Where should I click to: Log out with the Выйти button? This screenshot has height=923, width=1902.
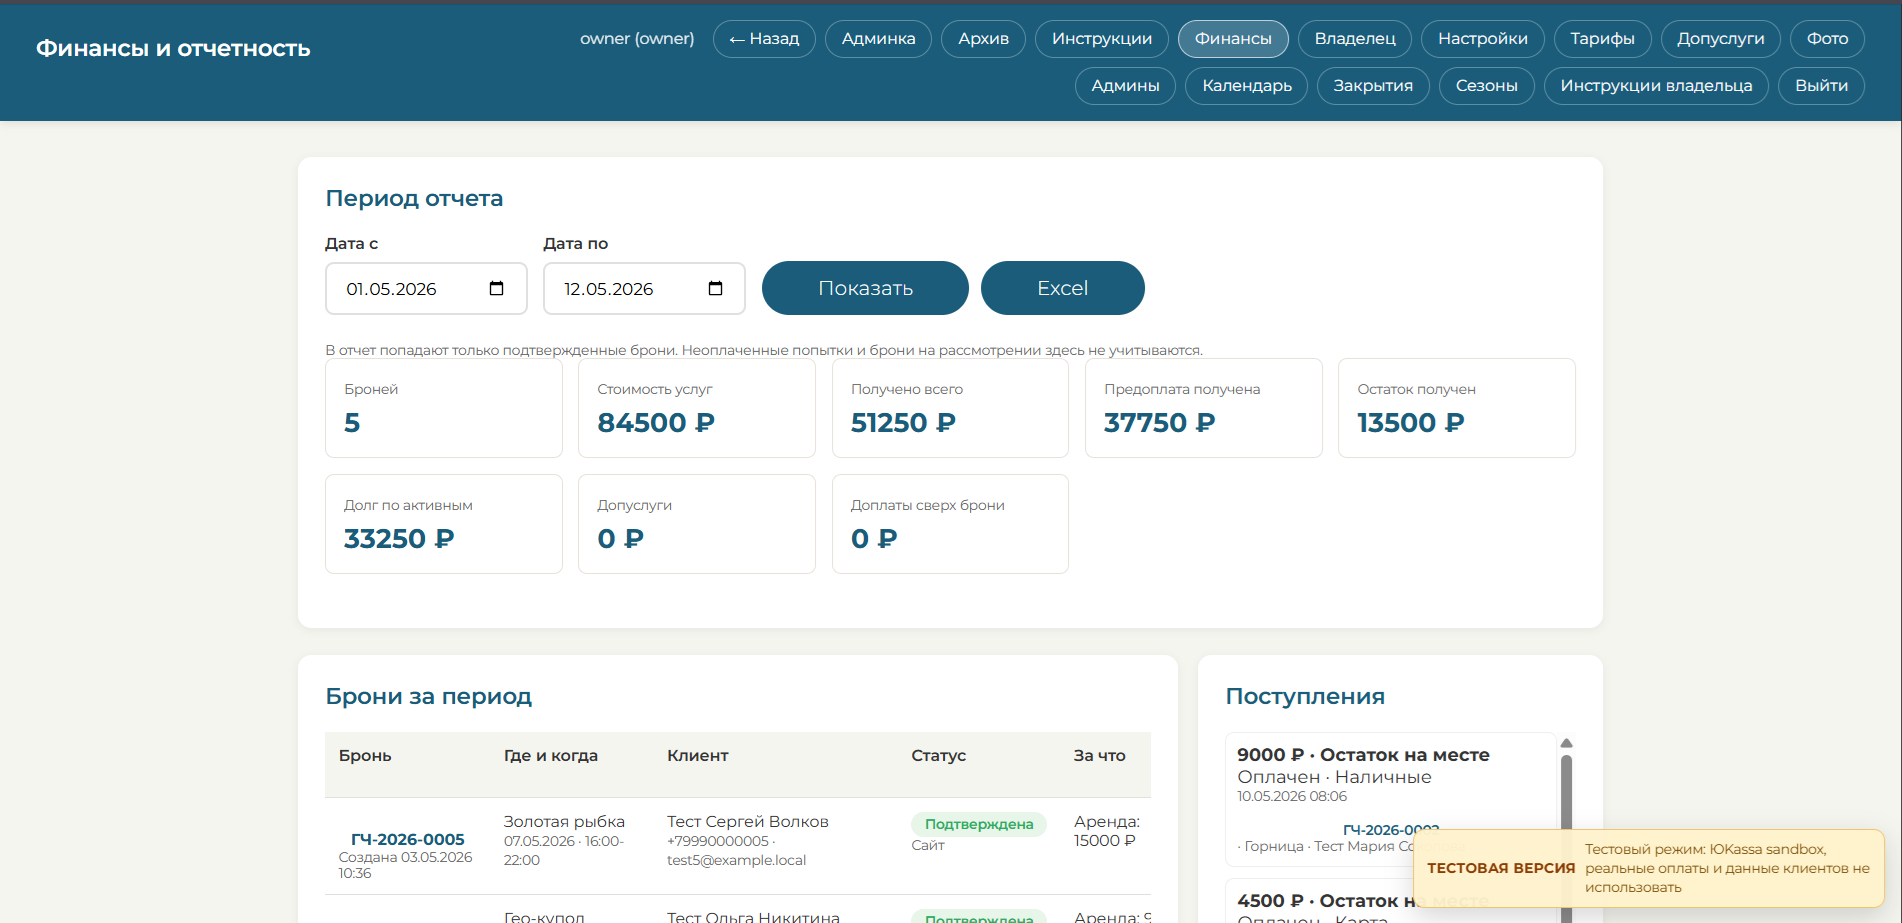coord(1821,86)
